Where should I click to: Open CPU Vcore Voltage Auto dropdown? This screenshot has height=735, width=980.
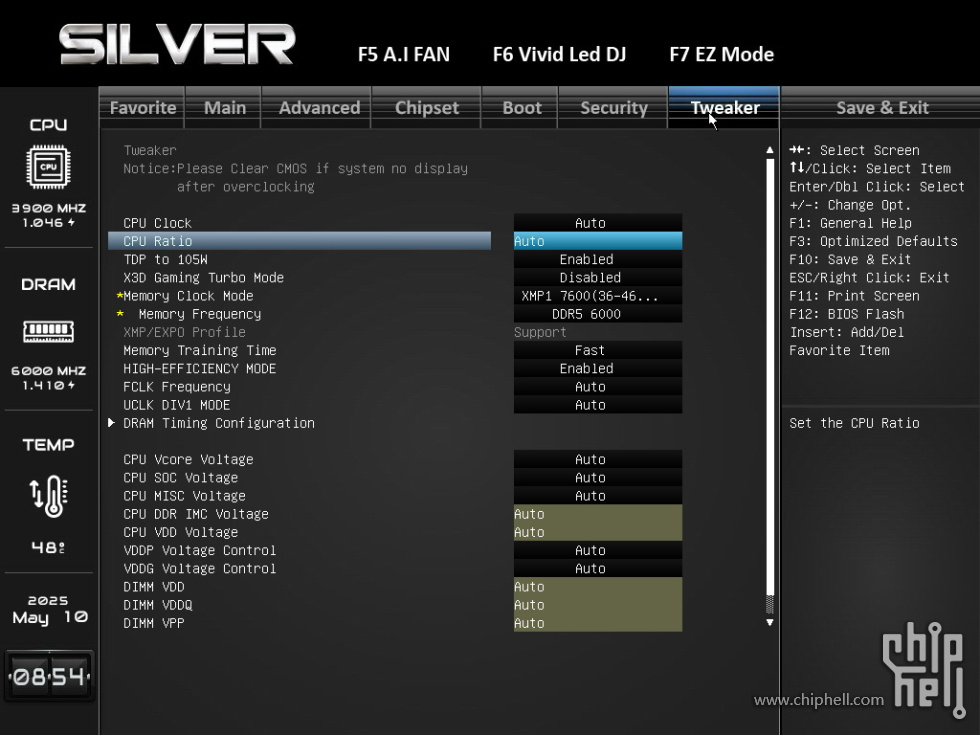(x=598, y=459)
